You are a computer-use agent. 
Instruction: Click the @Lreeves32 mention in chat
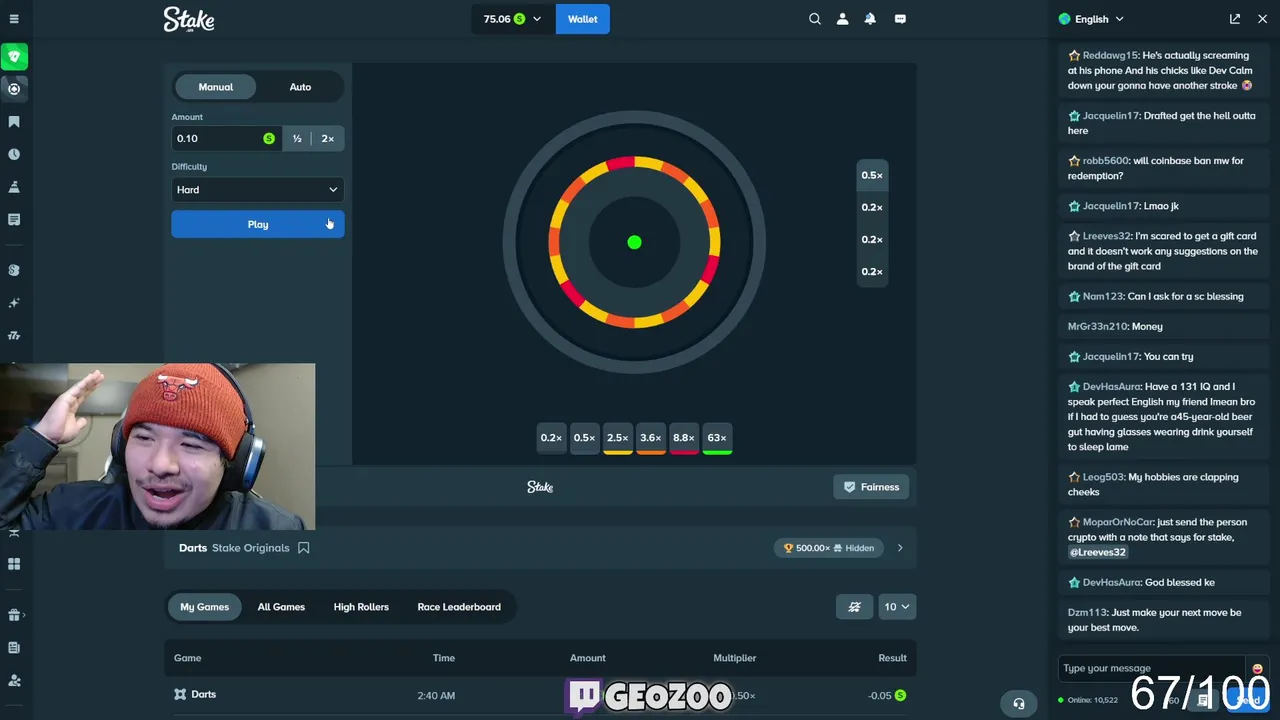click(x=1097, y=552)
